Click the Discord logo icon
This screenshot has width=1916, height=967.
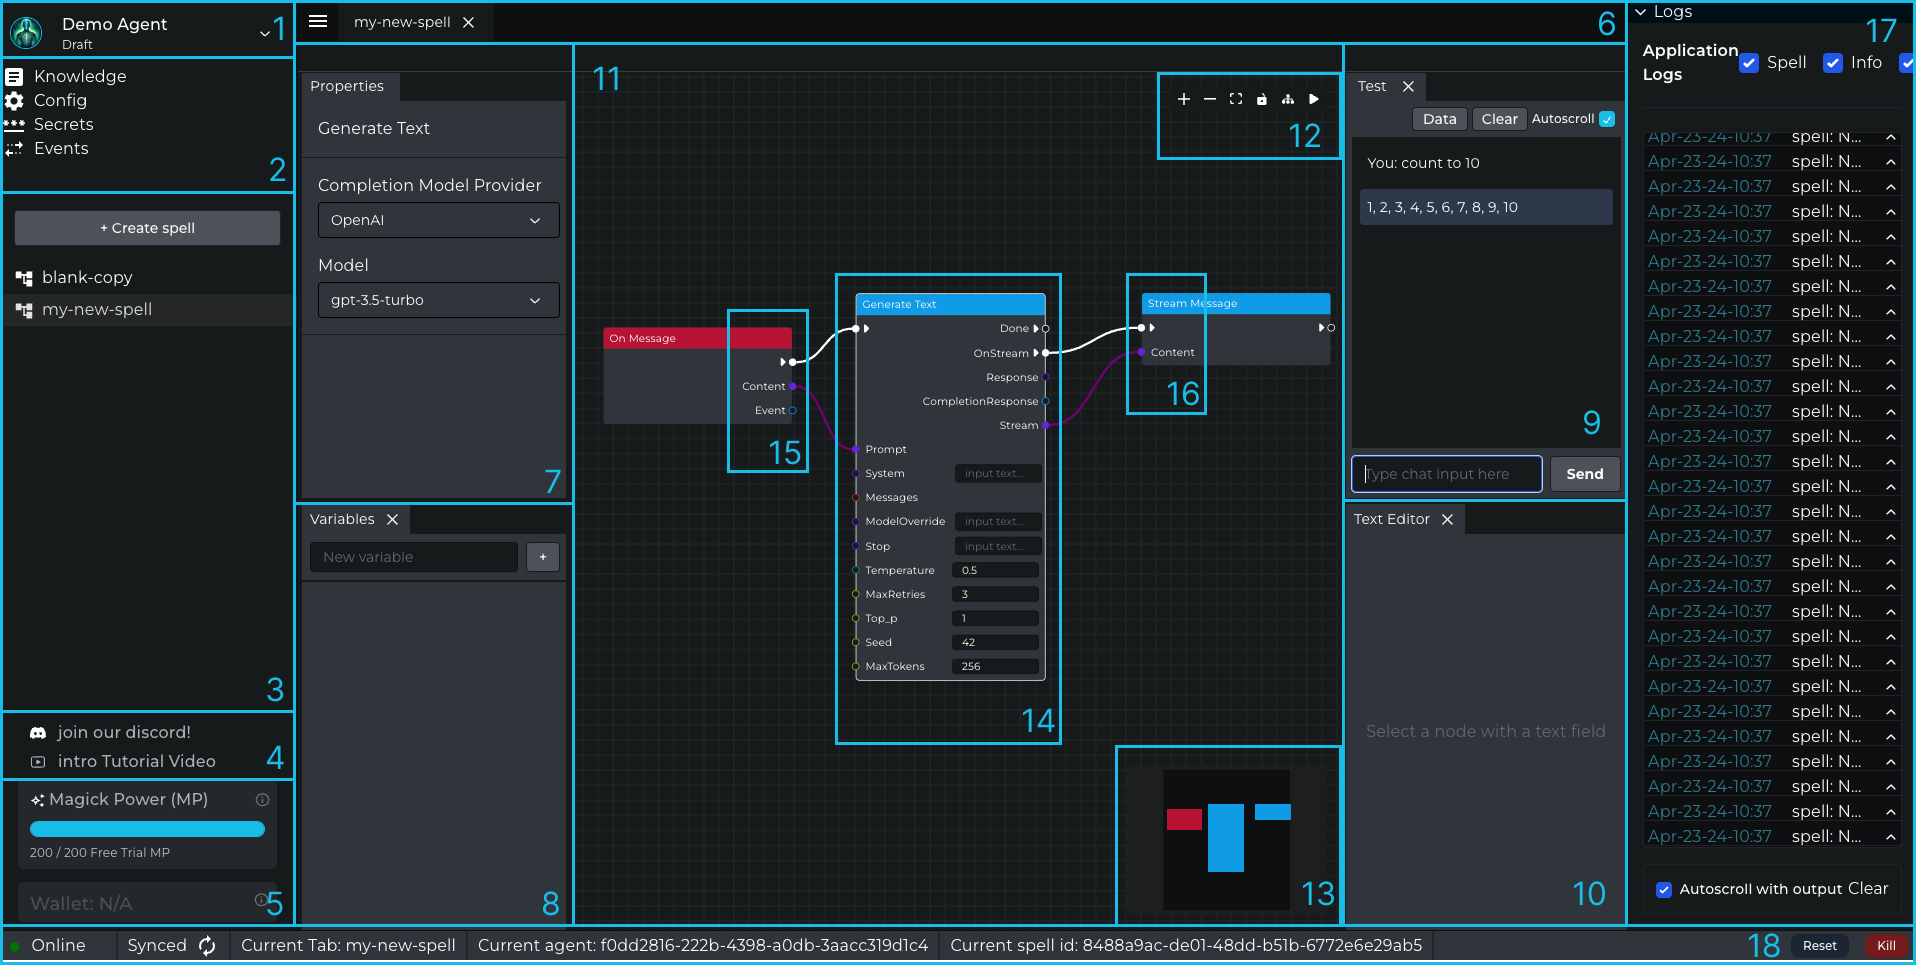(38, 733)
